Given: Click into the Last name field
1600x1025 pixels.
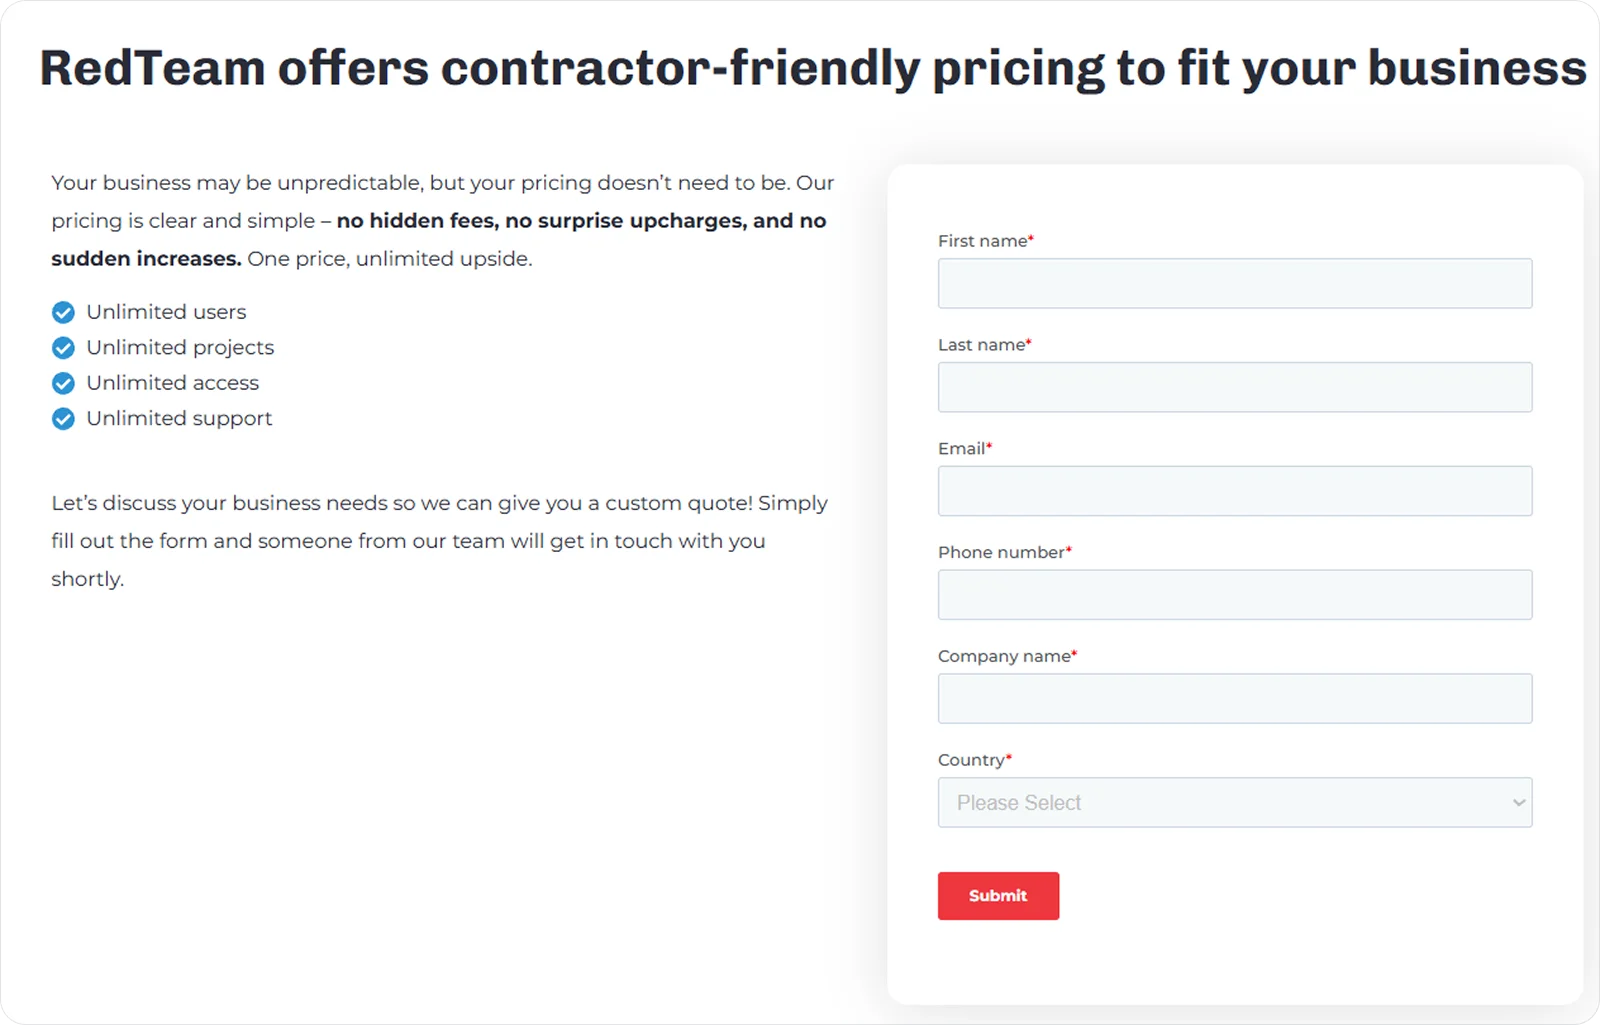Looking at the screenshot, I should pyautogui.click(x=1235, y=387).
